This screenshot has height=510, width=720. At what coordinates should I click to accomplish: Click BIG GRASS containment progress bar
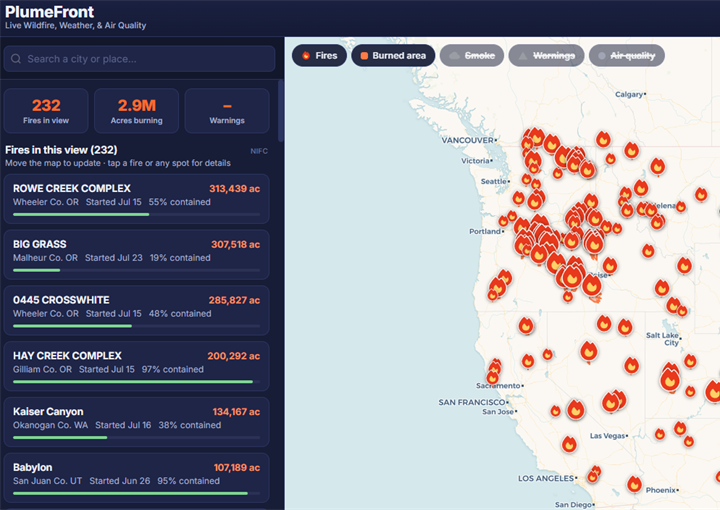pos(136,270)
